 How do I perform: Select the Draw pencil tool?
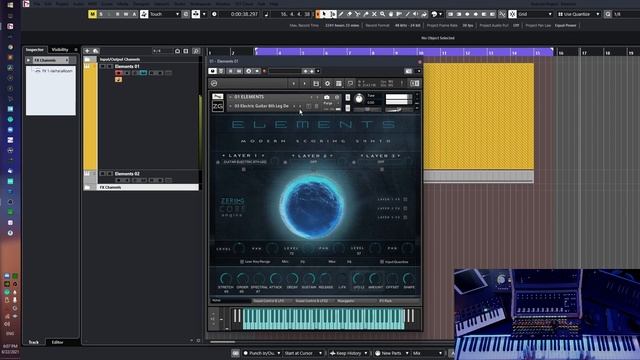click(x=341, y=14)
